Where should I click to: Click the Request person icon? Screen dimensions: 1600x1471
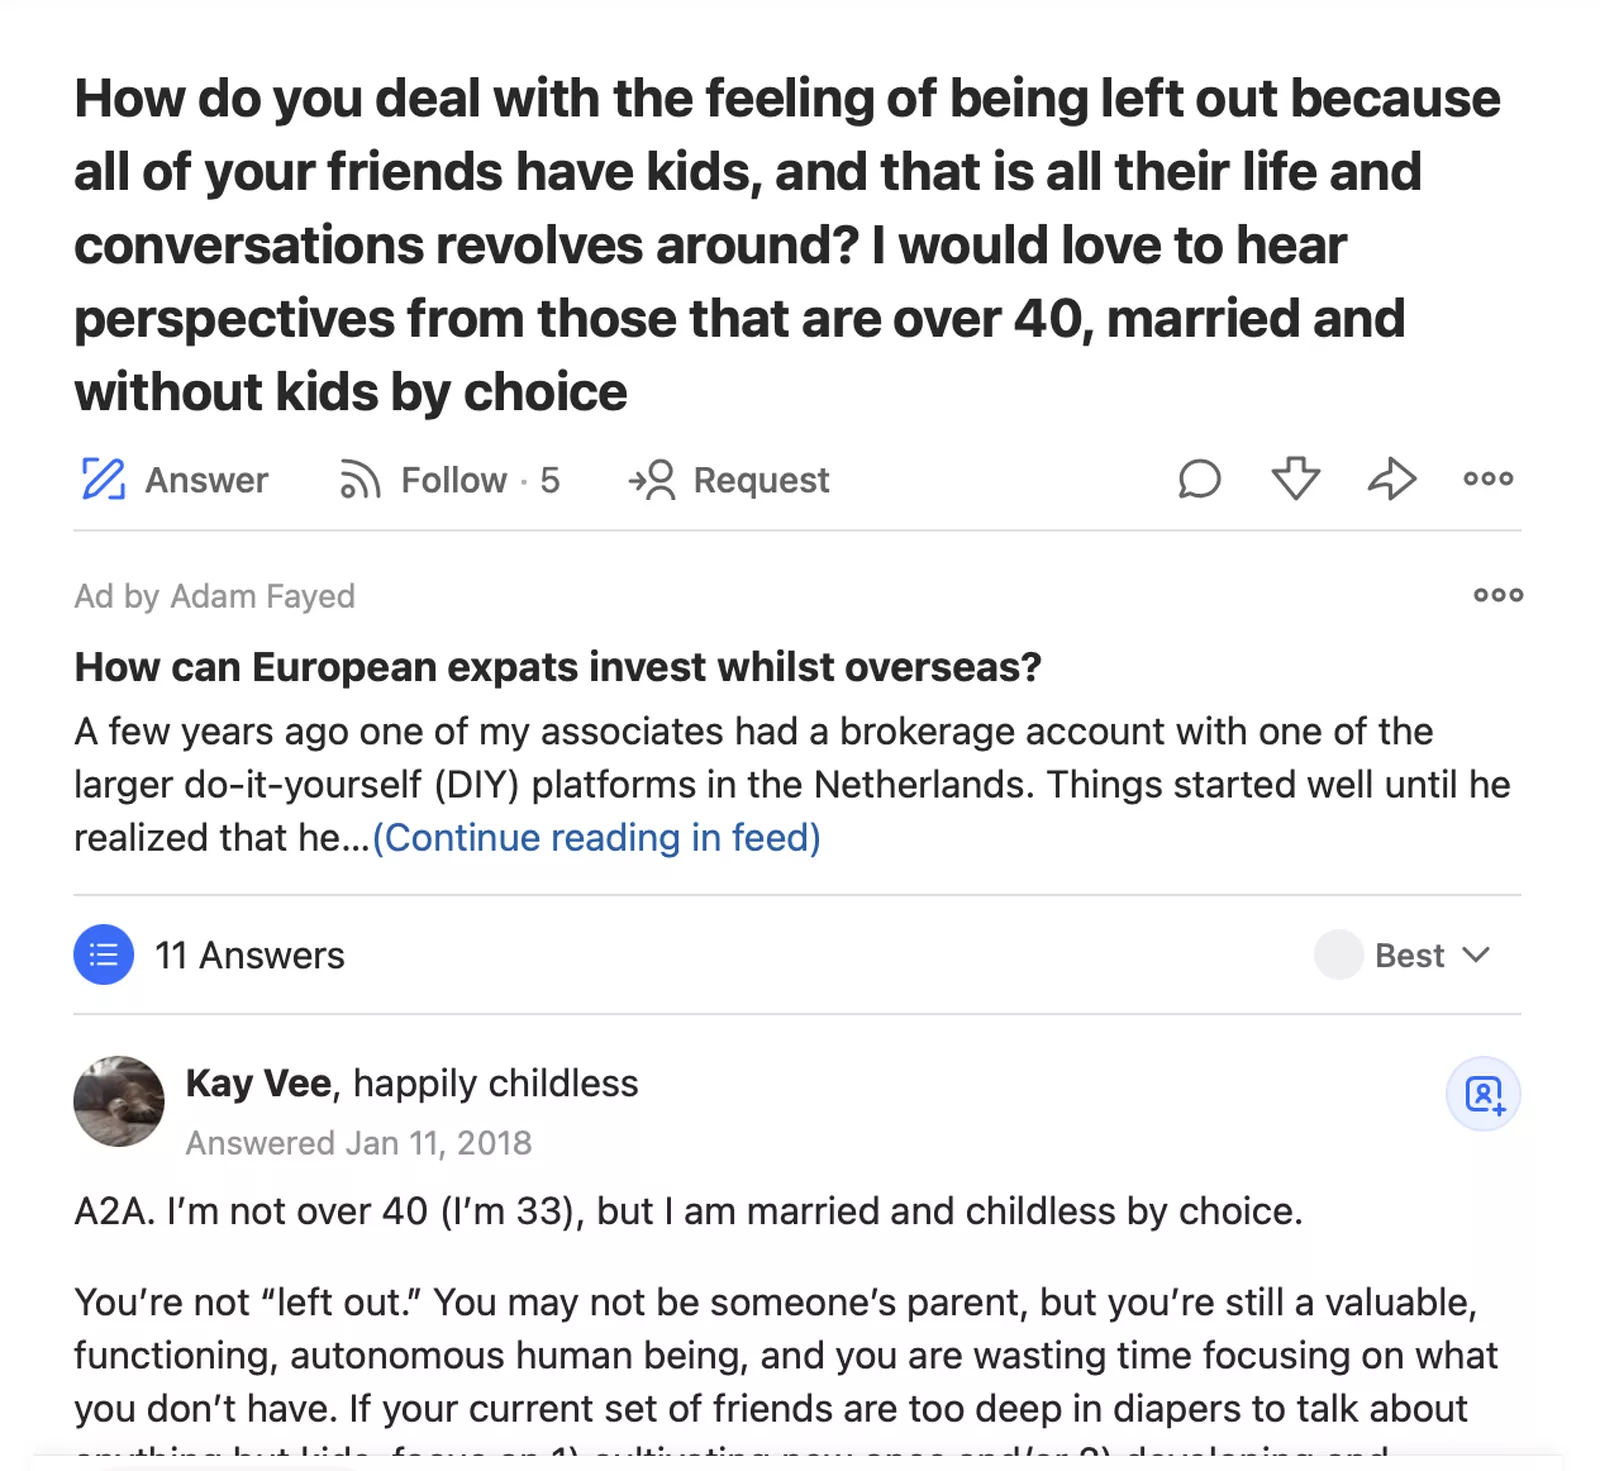(x=652, y=480)
